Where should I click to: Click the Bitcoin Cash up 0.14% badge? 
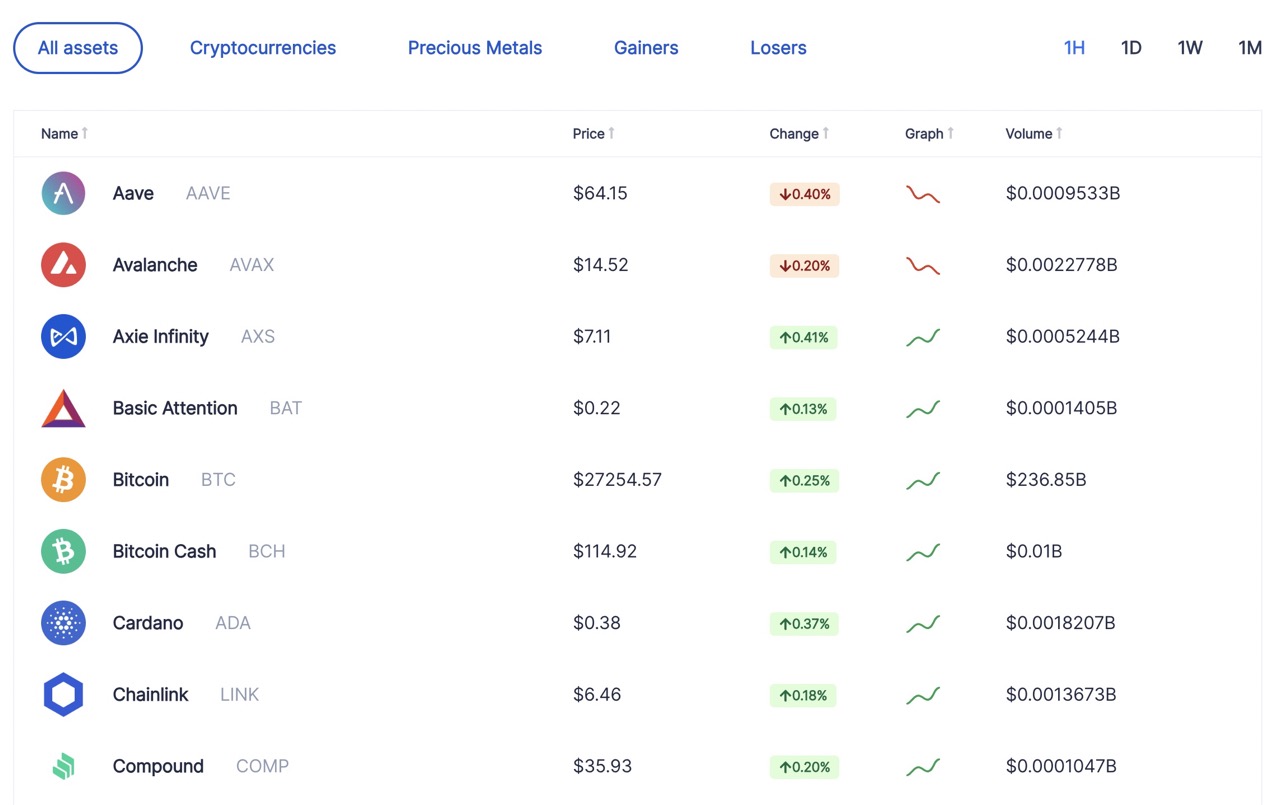coord(803,552)
